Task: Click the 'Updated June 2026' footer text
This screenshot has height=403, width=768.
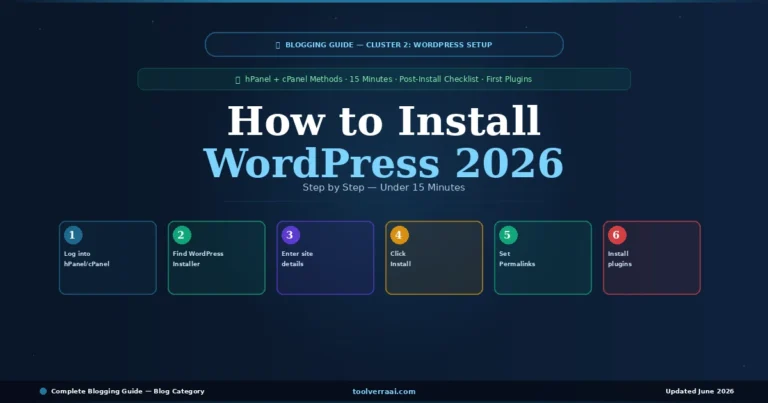Action: pos(699,391)
